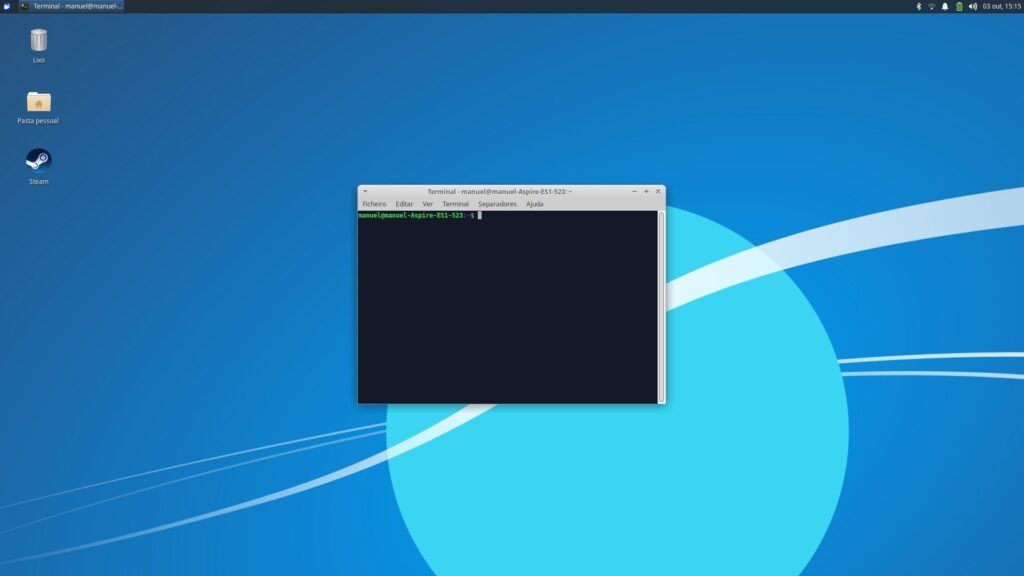Open the Terminal menu in the menu bar
The image size is (1024, 576).
click(x=455, y=204)
